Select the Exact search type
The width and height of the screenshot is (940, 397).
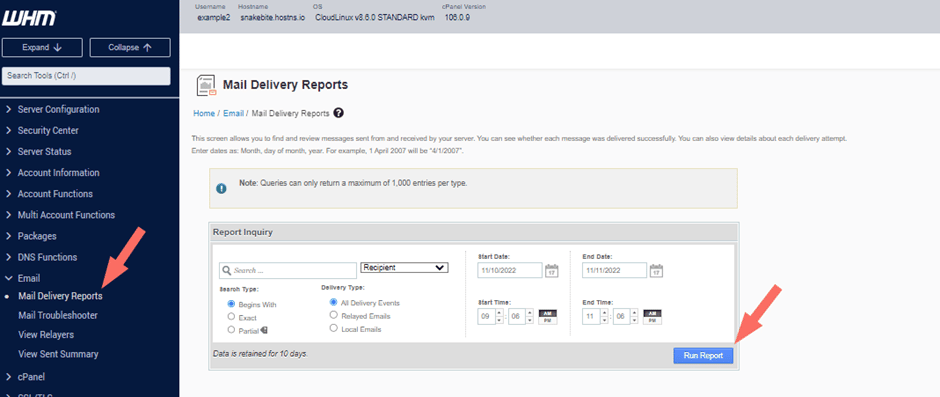[231, 317]
